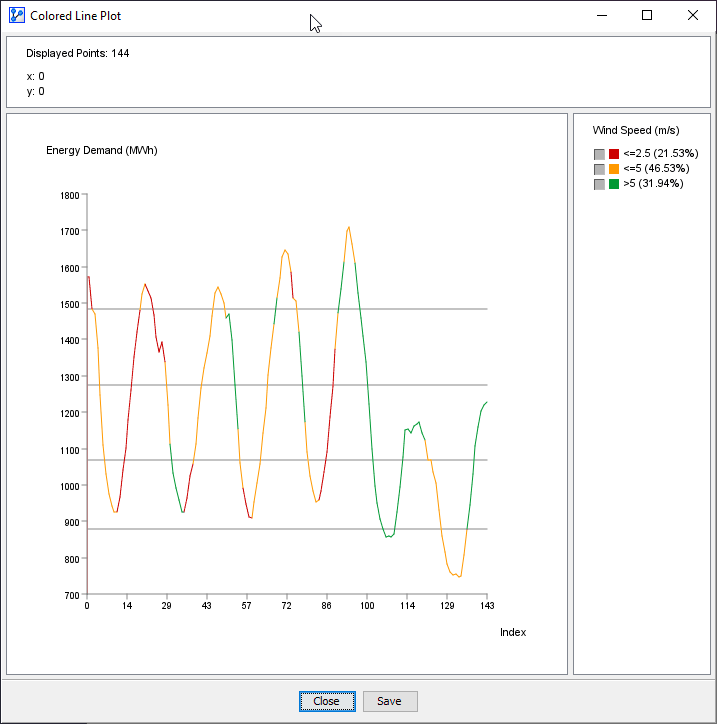Click the Index x-axis label
The image size is (717, 724).
point(513,632)
